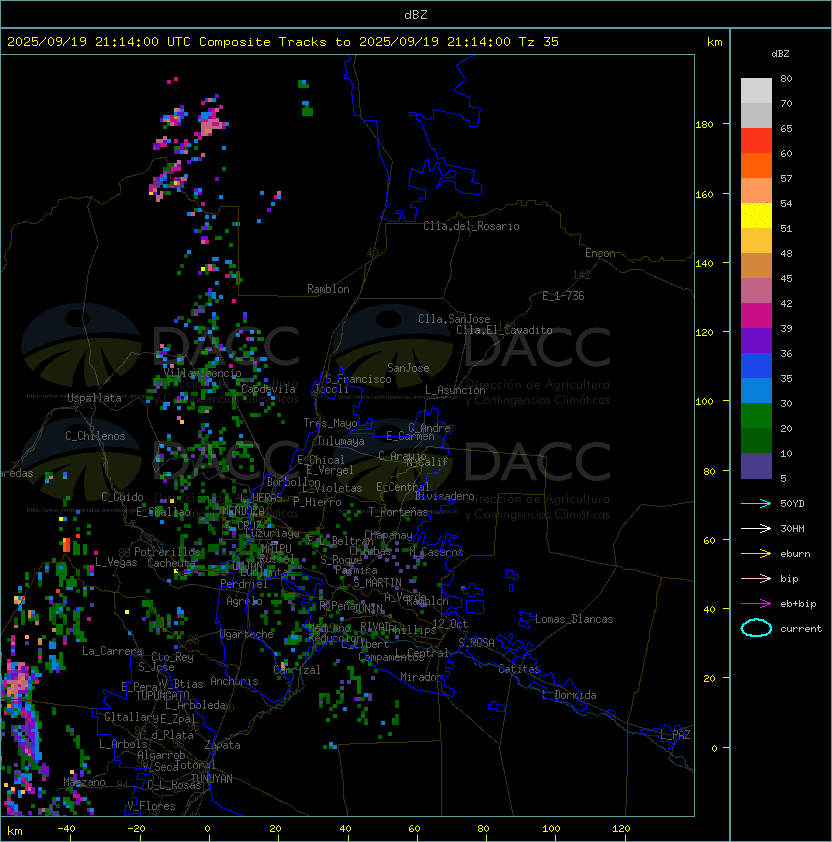Click the 'TUNUYAN' map label

pos(212,779)
